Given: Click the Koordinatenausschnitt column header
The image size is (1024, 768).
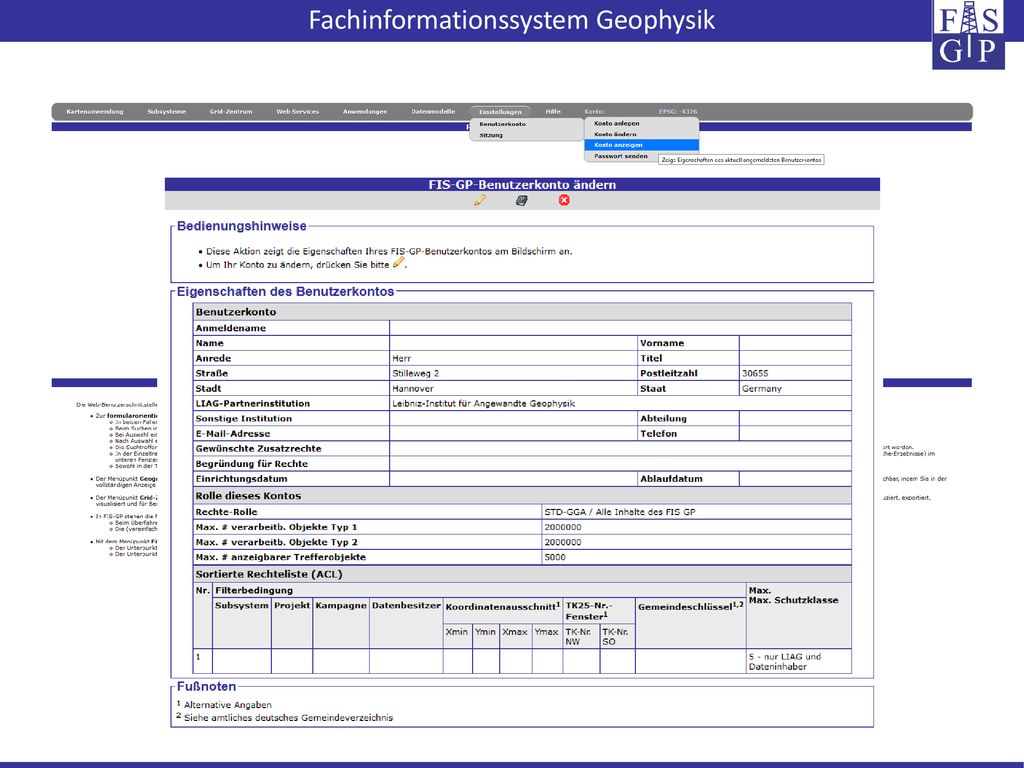Looking at the screenshot, I should pos(503,606).
